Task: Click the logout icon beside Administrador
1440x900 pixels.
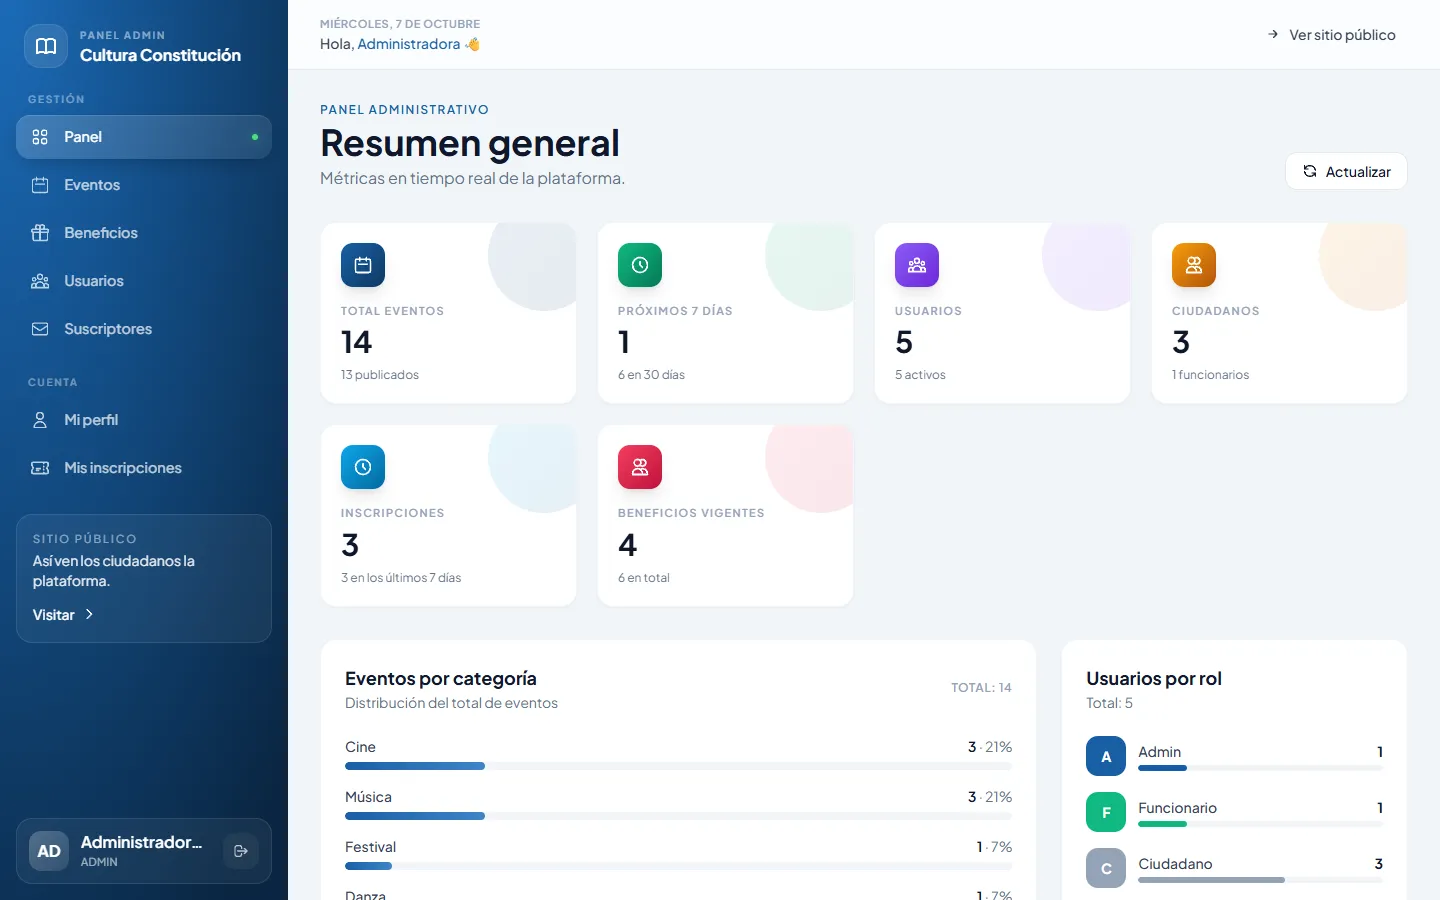Action: pos(241,851)
